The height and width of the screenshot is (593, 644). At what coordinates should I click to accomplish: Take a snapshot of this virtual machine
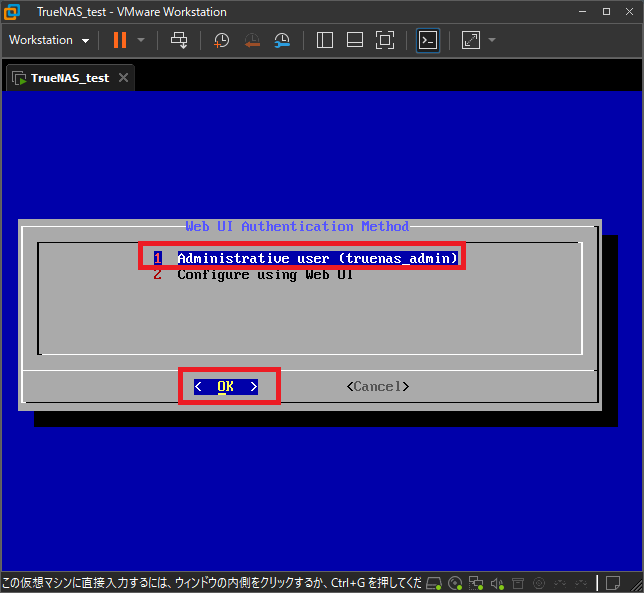click(221, 40)
